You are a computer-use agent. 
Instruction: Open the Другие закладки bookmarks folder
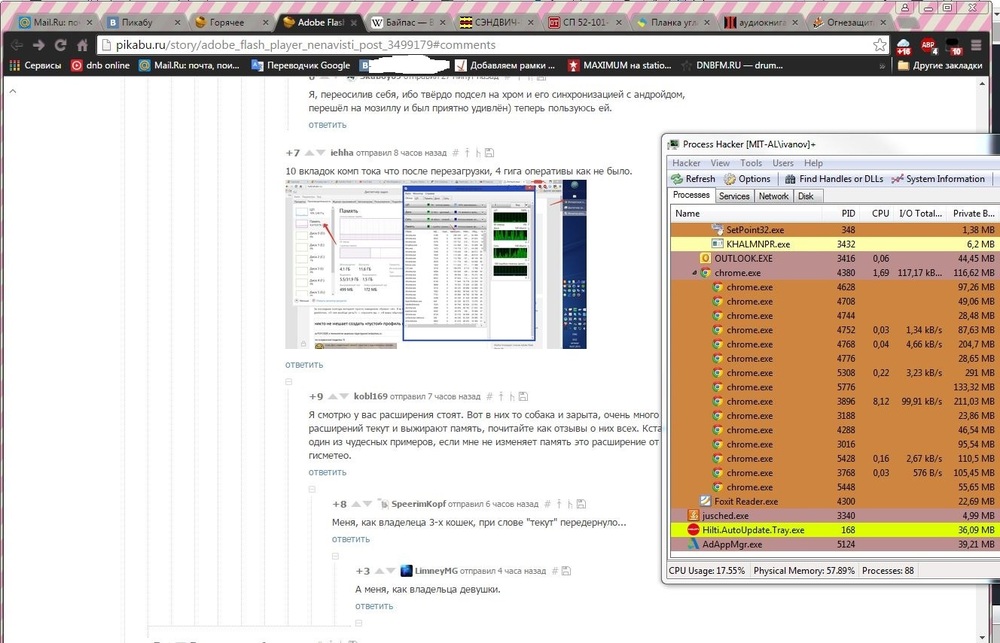click(940, 65)
